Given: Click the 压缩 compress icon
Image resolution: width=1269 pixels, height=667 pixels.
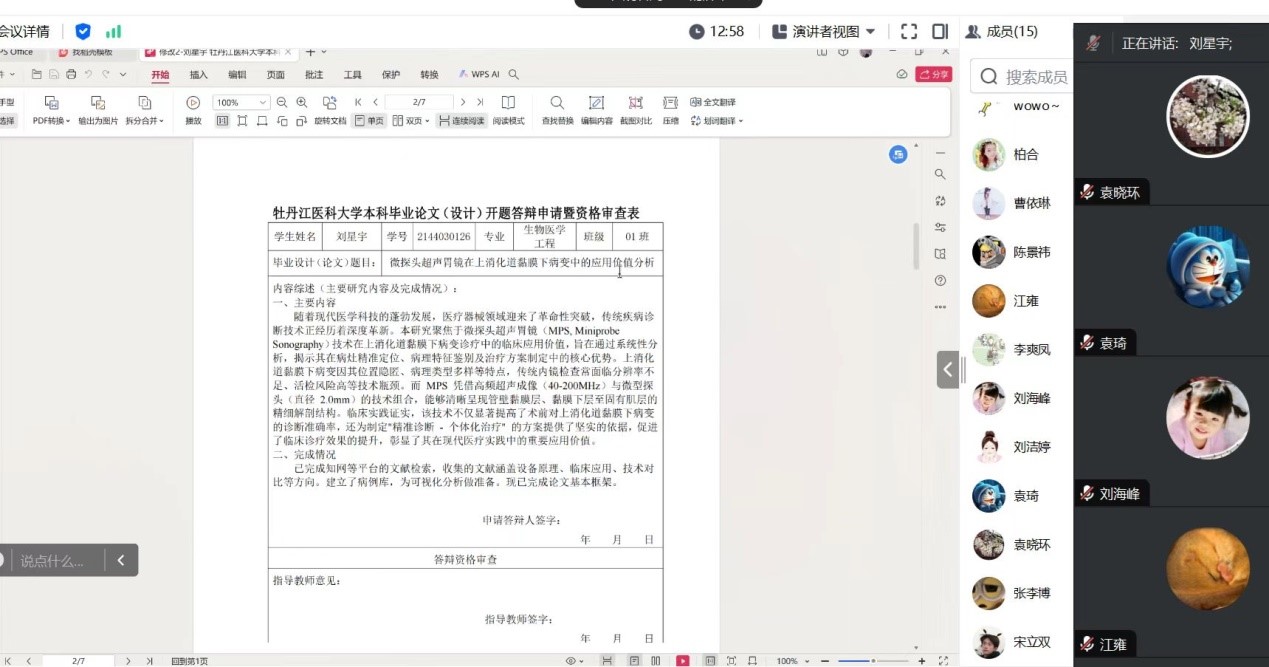Looking at the screenshot, I should pyautogui.click(x=670, y=103).
